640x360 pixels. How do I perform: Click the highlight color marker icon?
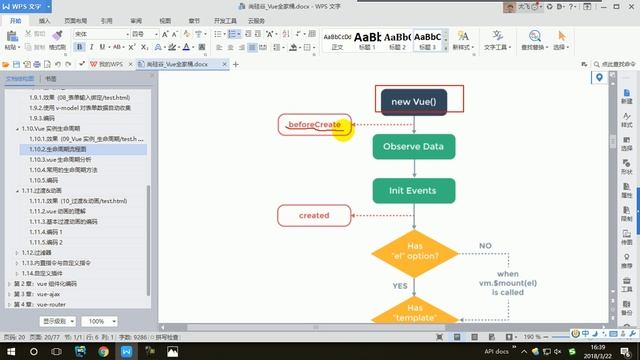tap(172, 47)
